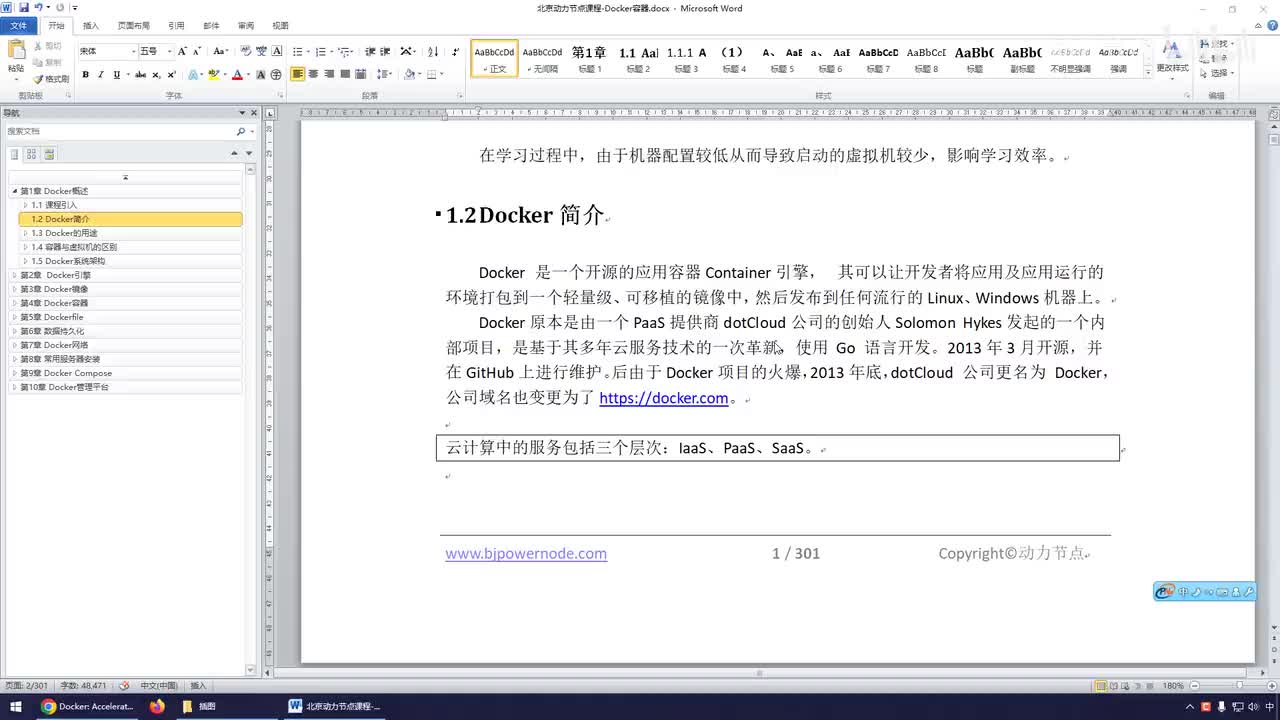1280x720 pixels.
Task: Click the Sort icon in the paragraph group
Action: coord(433,51)
